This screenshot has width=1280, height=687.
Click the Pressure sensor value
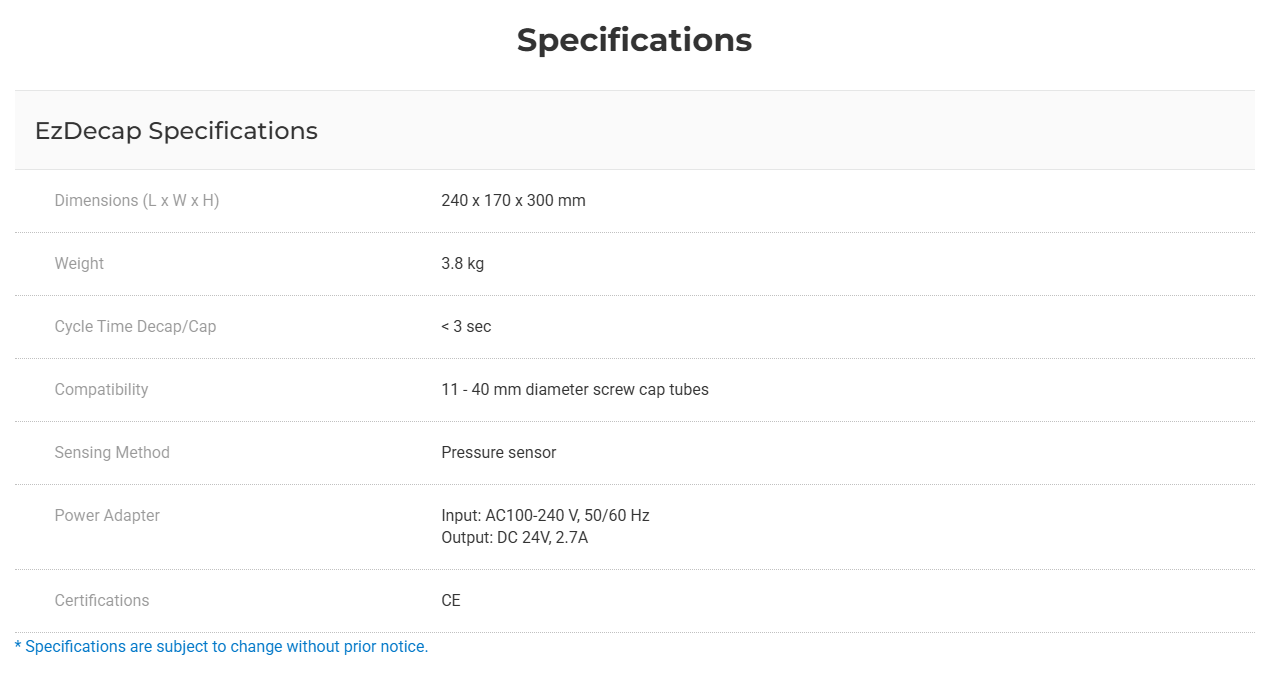499,452
